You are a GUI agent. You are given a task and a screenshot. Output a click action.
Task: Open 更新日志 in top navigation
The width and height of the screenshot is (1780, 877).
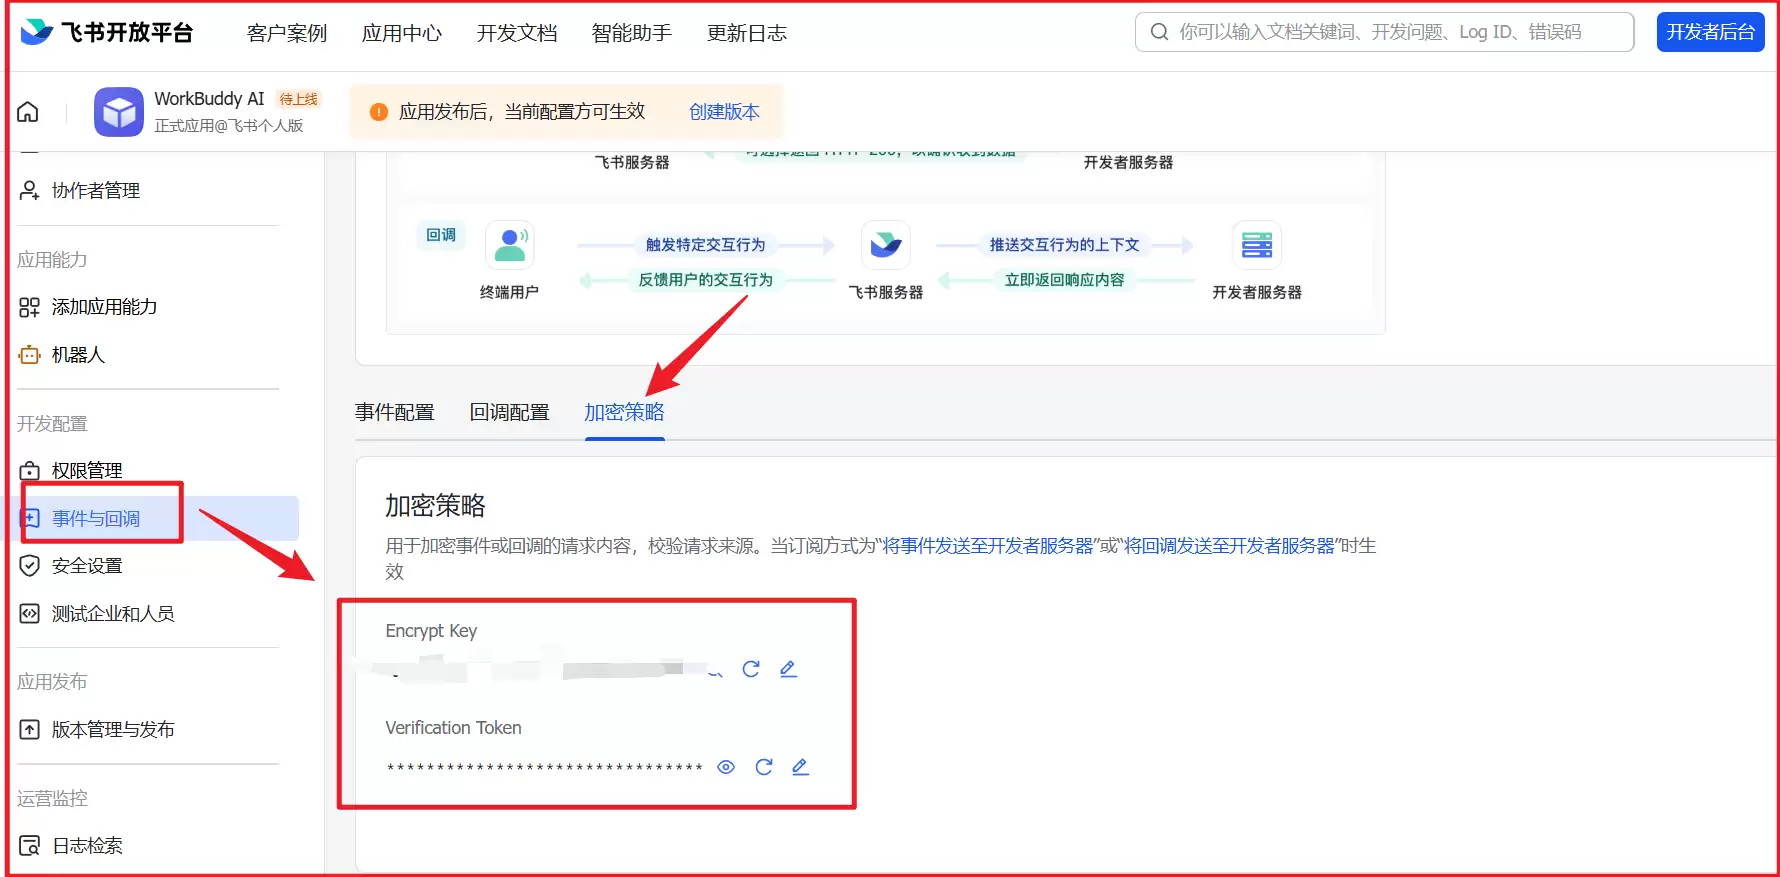click(x=747, y=33)
